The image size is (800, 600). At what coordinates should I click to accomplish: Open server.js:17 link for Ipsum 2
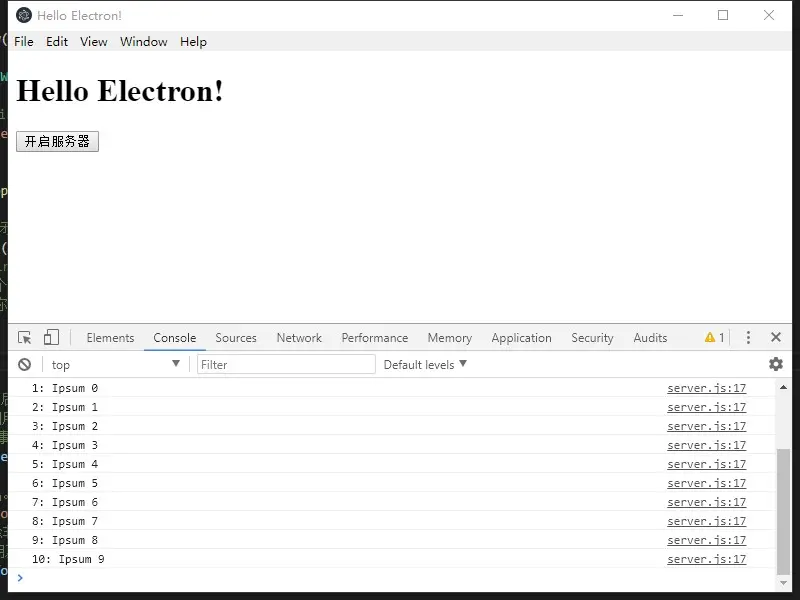point(706,426)
